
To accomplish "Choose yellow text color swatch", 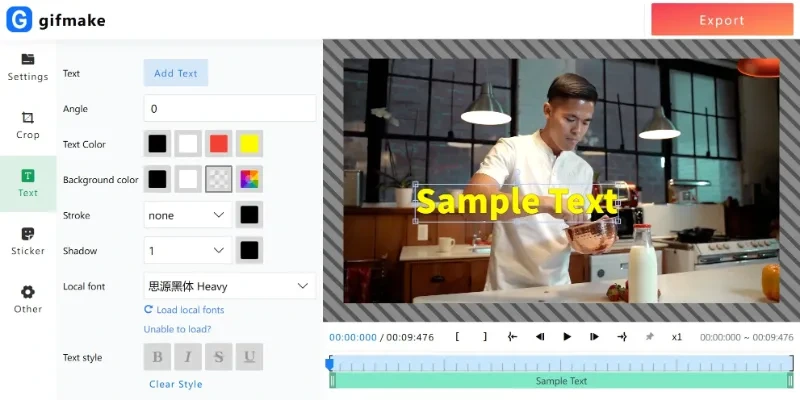I will click(249, 144).
